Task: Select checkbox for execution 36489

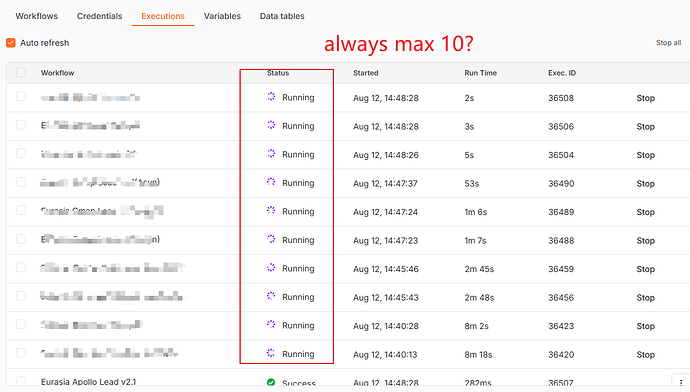Action: tap(21, 210)
